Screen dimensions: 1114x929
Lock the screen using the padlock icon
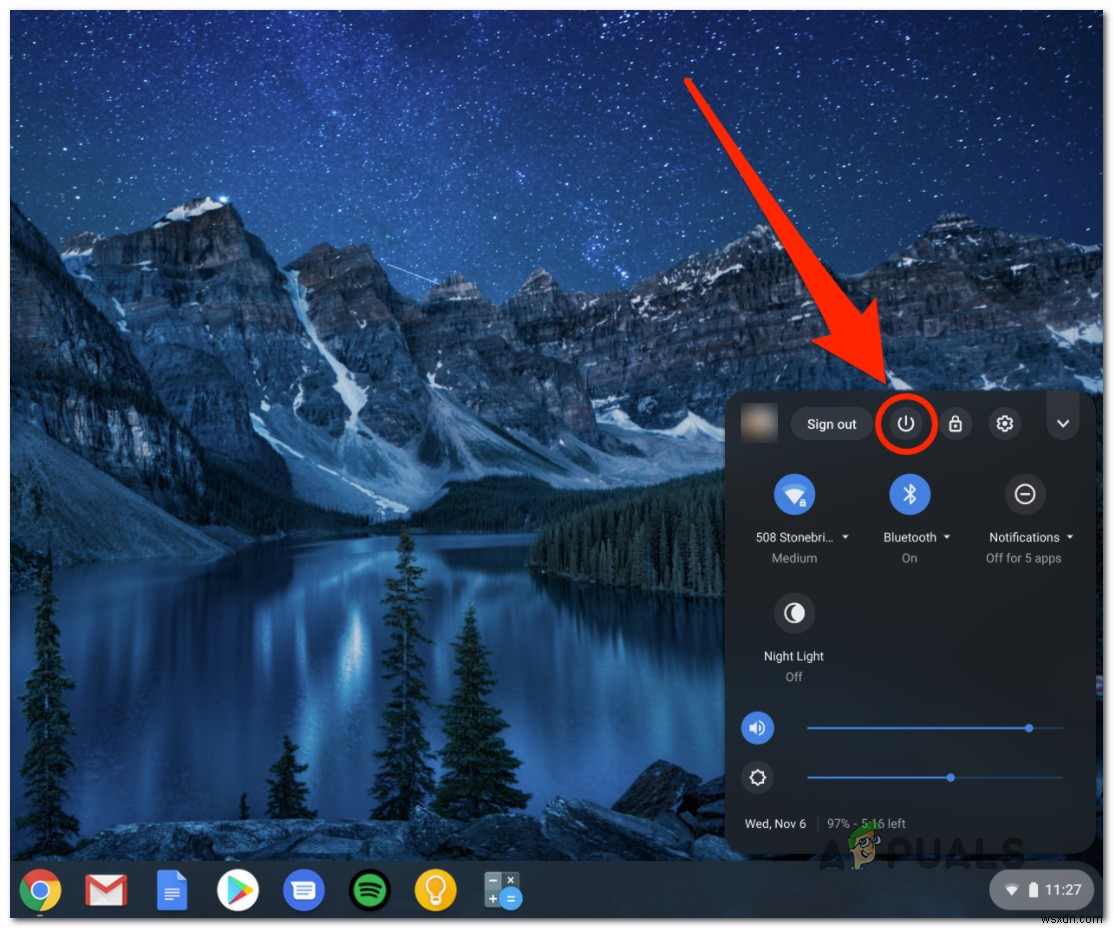[955, 424]
